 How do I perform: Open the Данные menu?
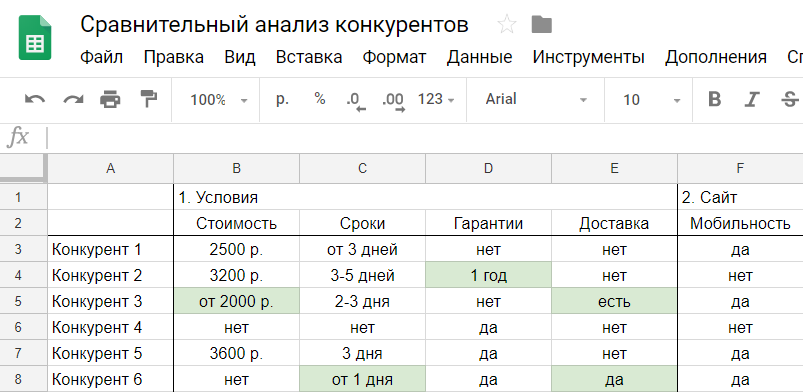[479, 57]
